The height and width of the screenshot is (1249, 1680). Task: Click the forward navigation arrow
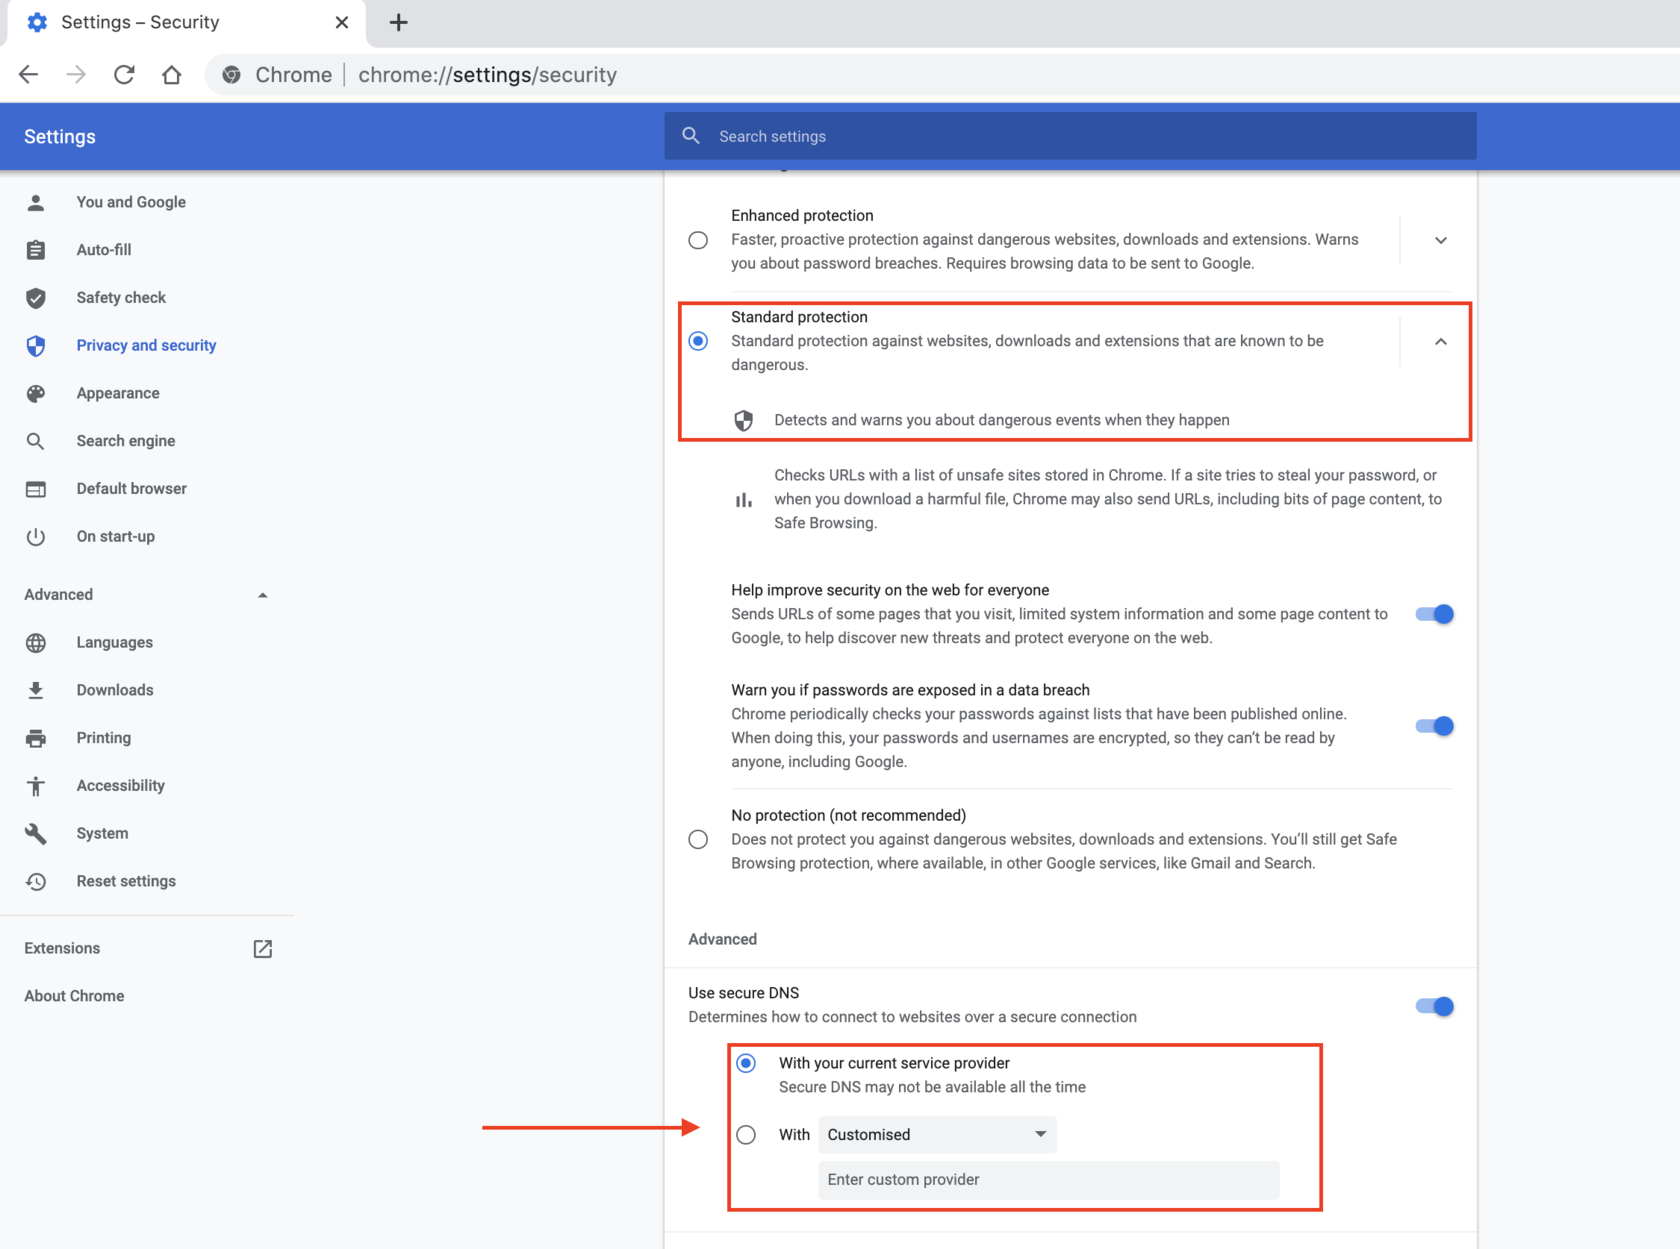(76, 75)
